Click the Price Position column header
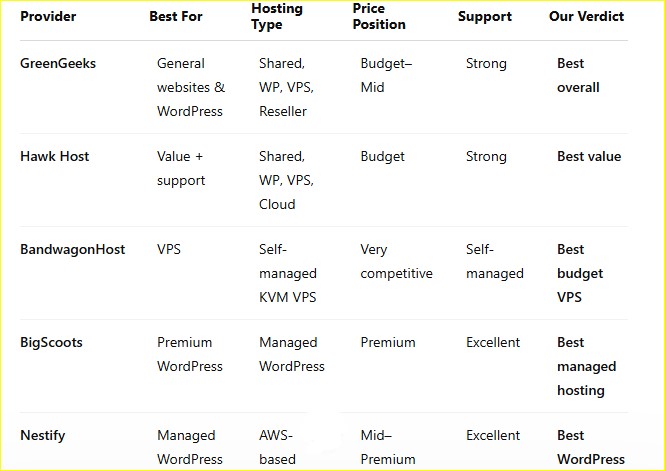Viewport: 665px width, 471px height. [379, 16]
